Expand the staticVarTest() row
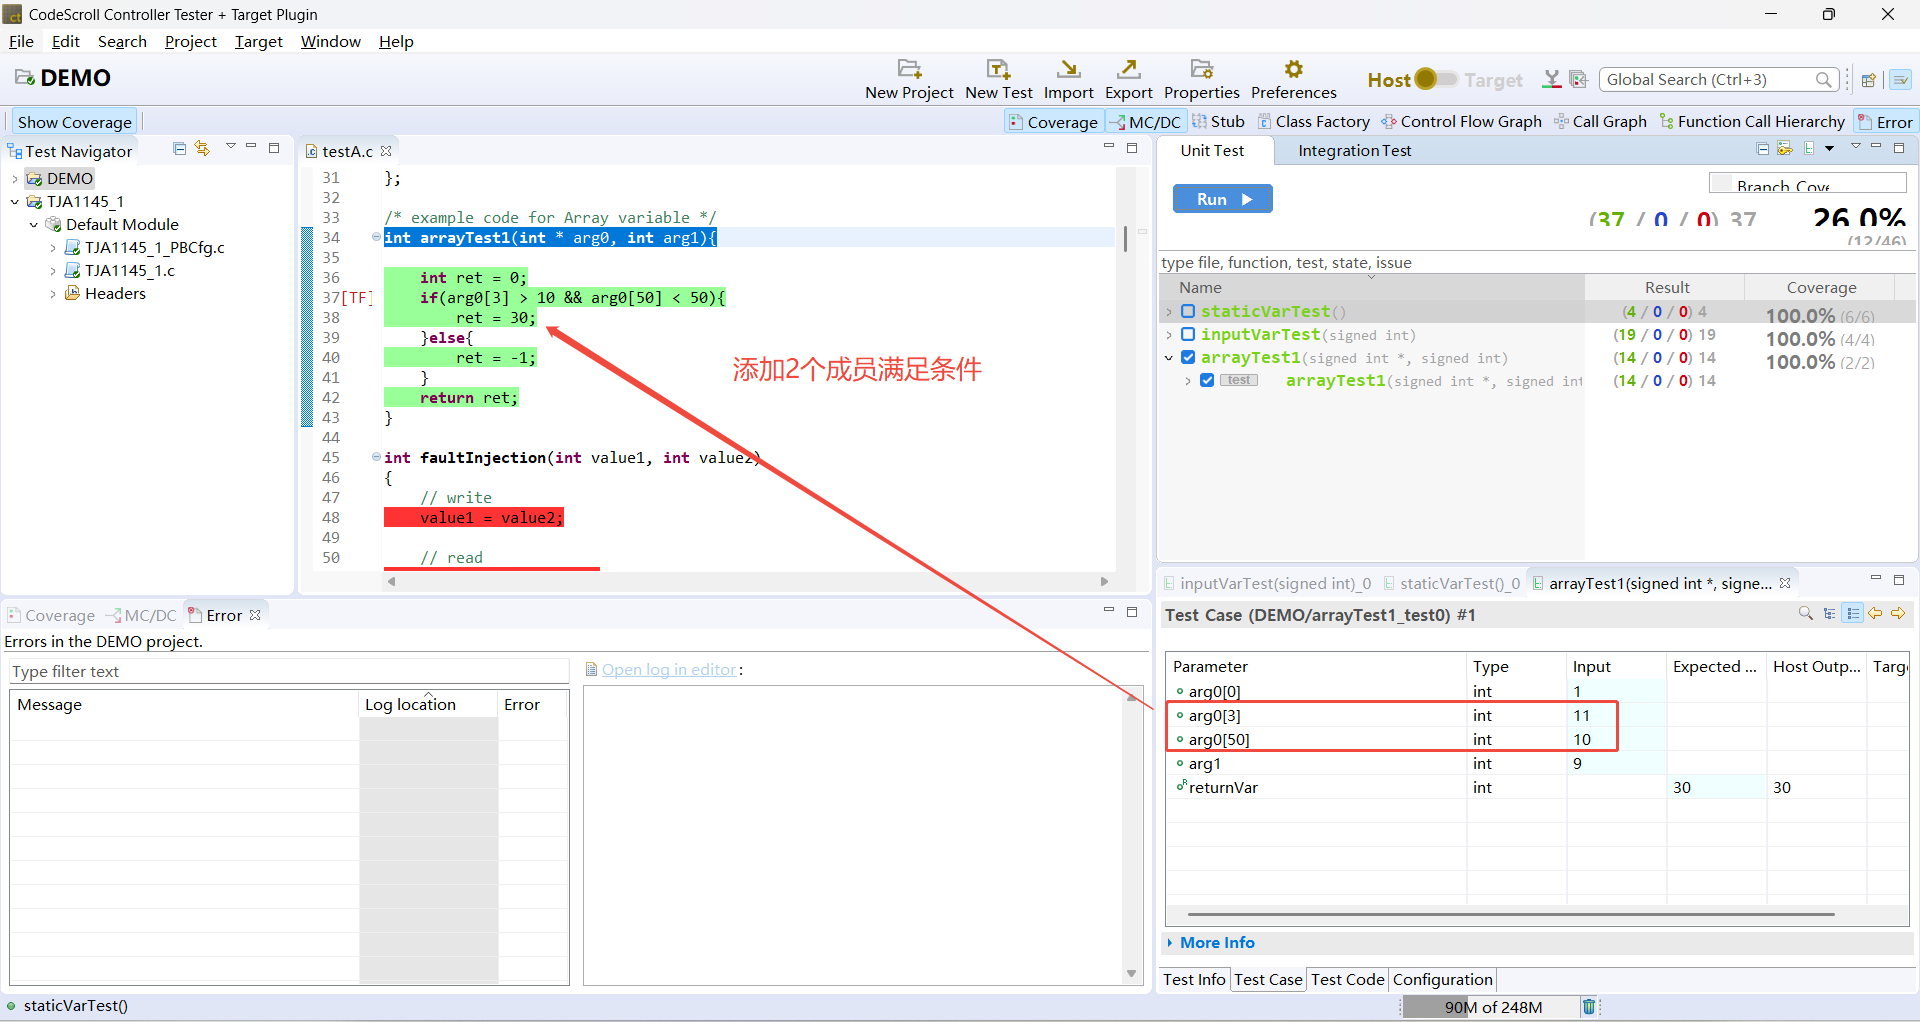The width and height of the screenshot is (1920, 1022). point(1169,312)
